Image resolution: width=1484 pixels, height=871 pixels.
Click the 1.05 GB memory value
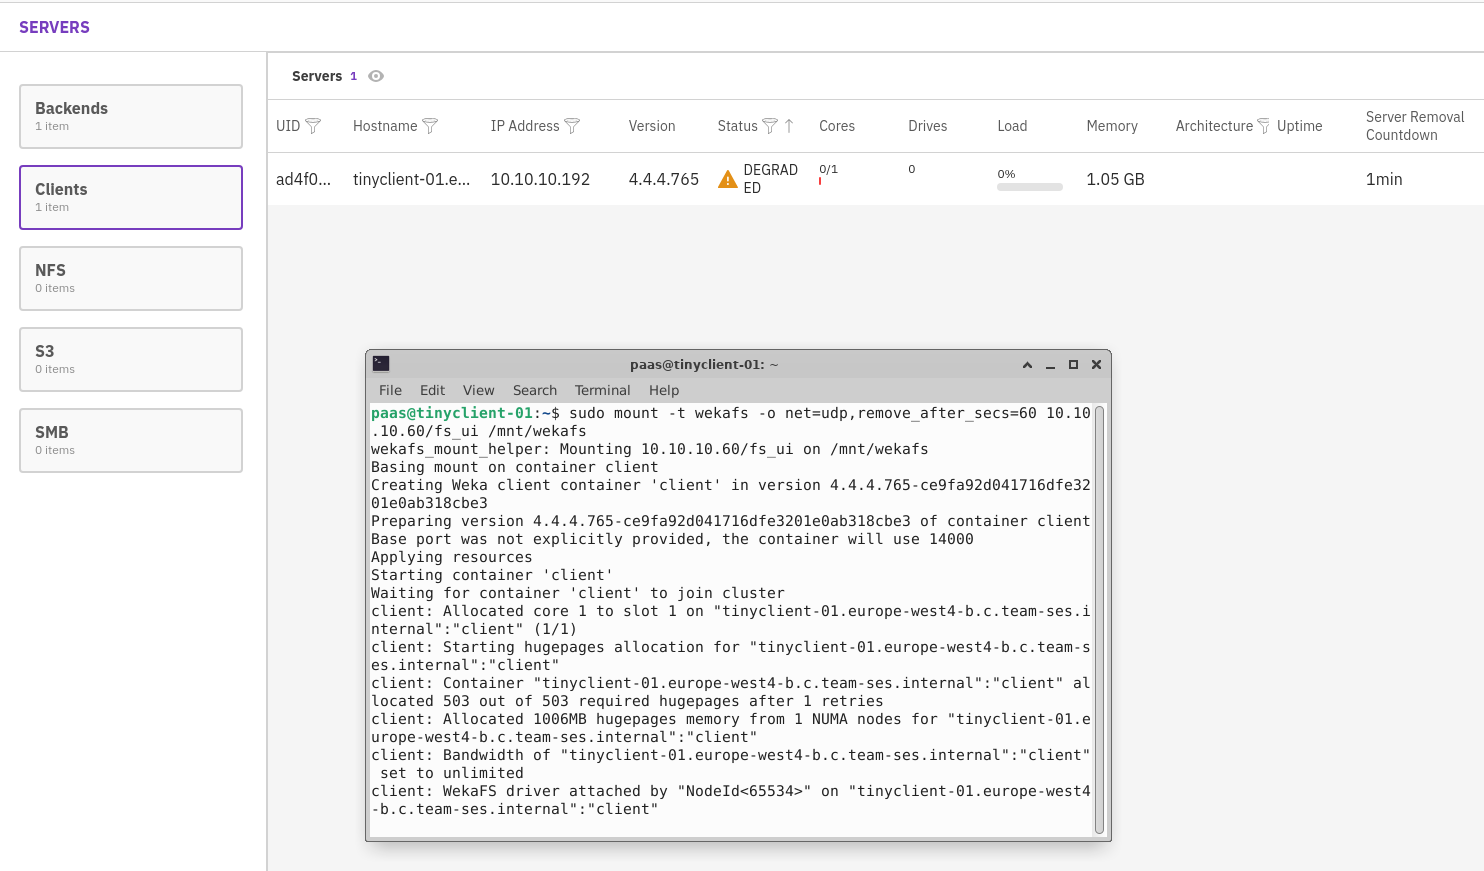coord(1115,179)
